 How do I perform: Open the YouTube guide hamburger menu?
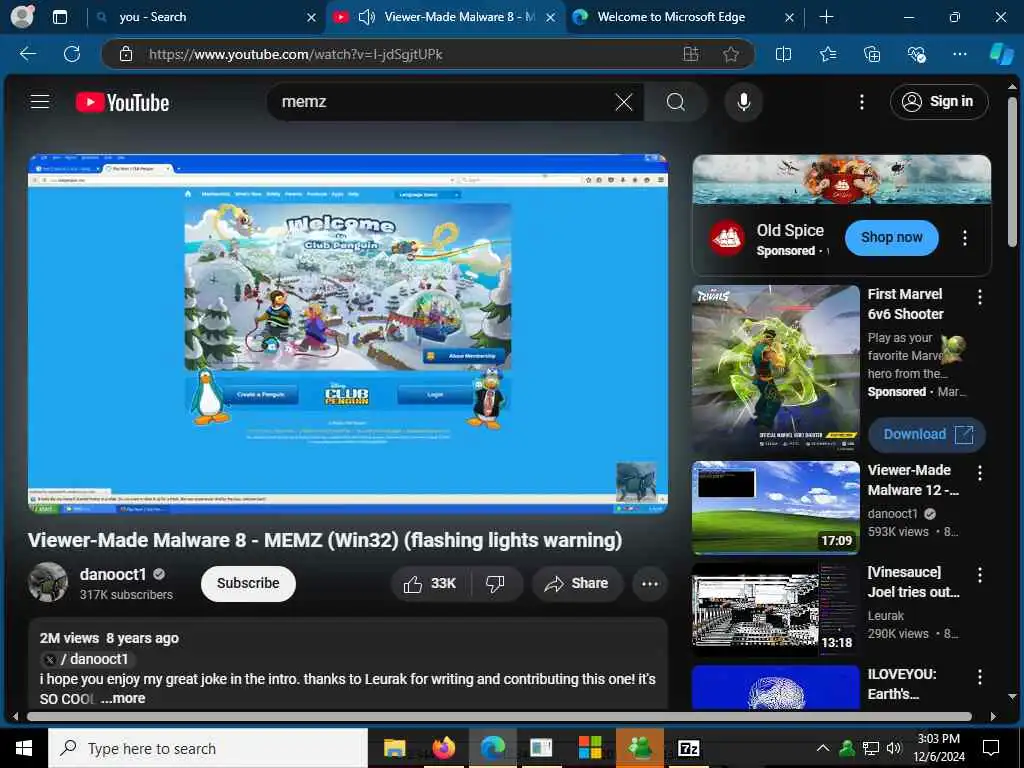40,101
